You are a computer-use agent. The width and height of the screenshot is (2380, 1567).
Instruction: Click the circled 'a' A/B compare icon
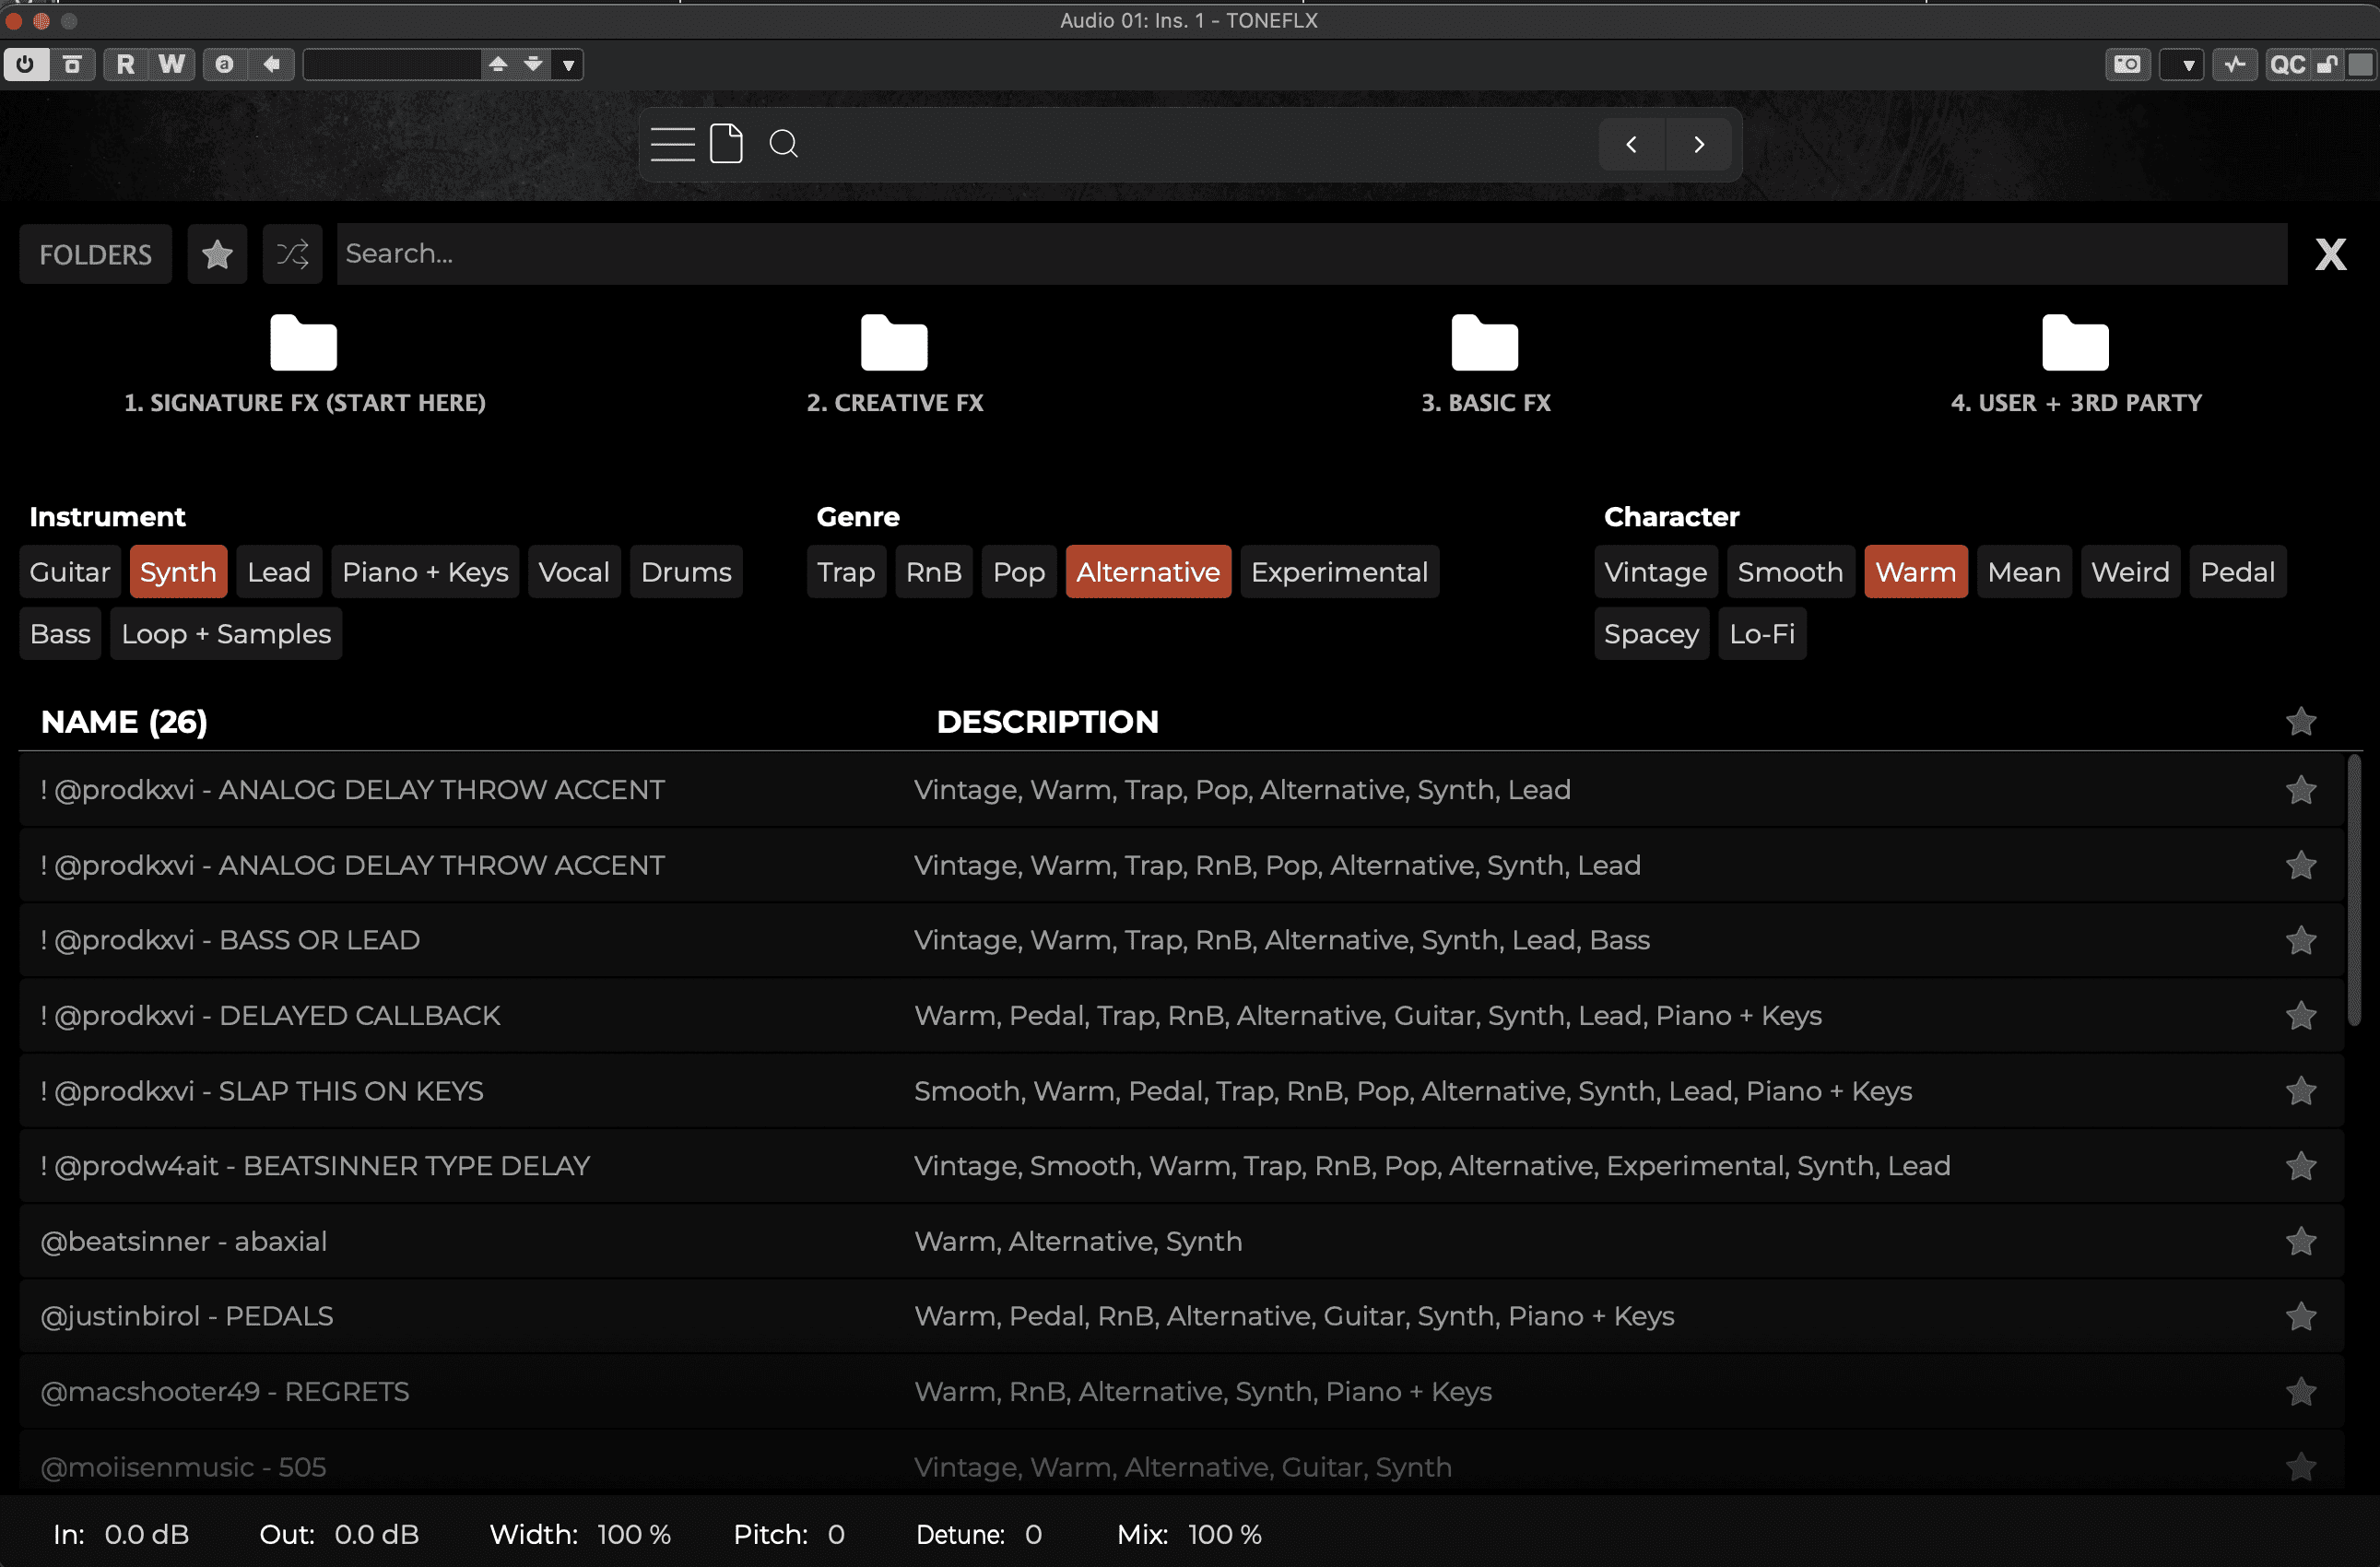pos(225,65)
